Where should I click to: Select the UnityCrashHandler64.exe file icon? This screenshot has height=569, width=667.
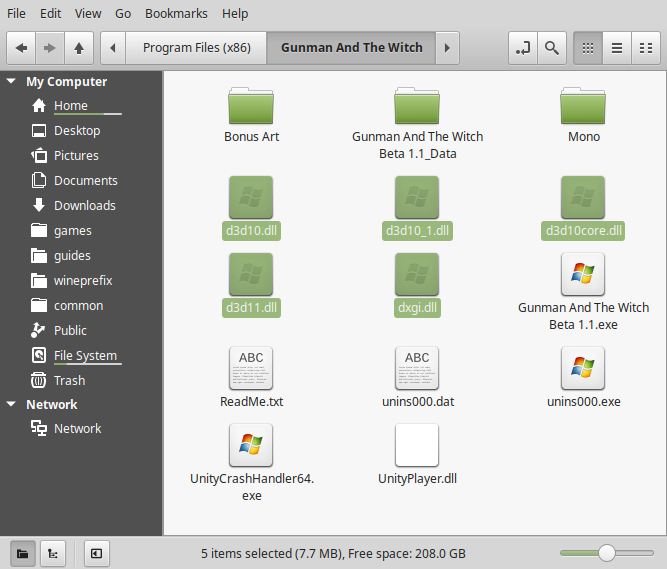251,445
